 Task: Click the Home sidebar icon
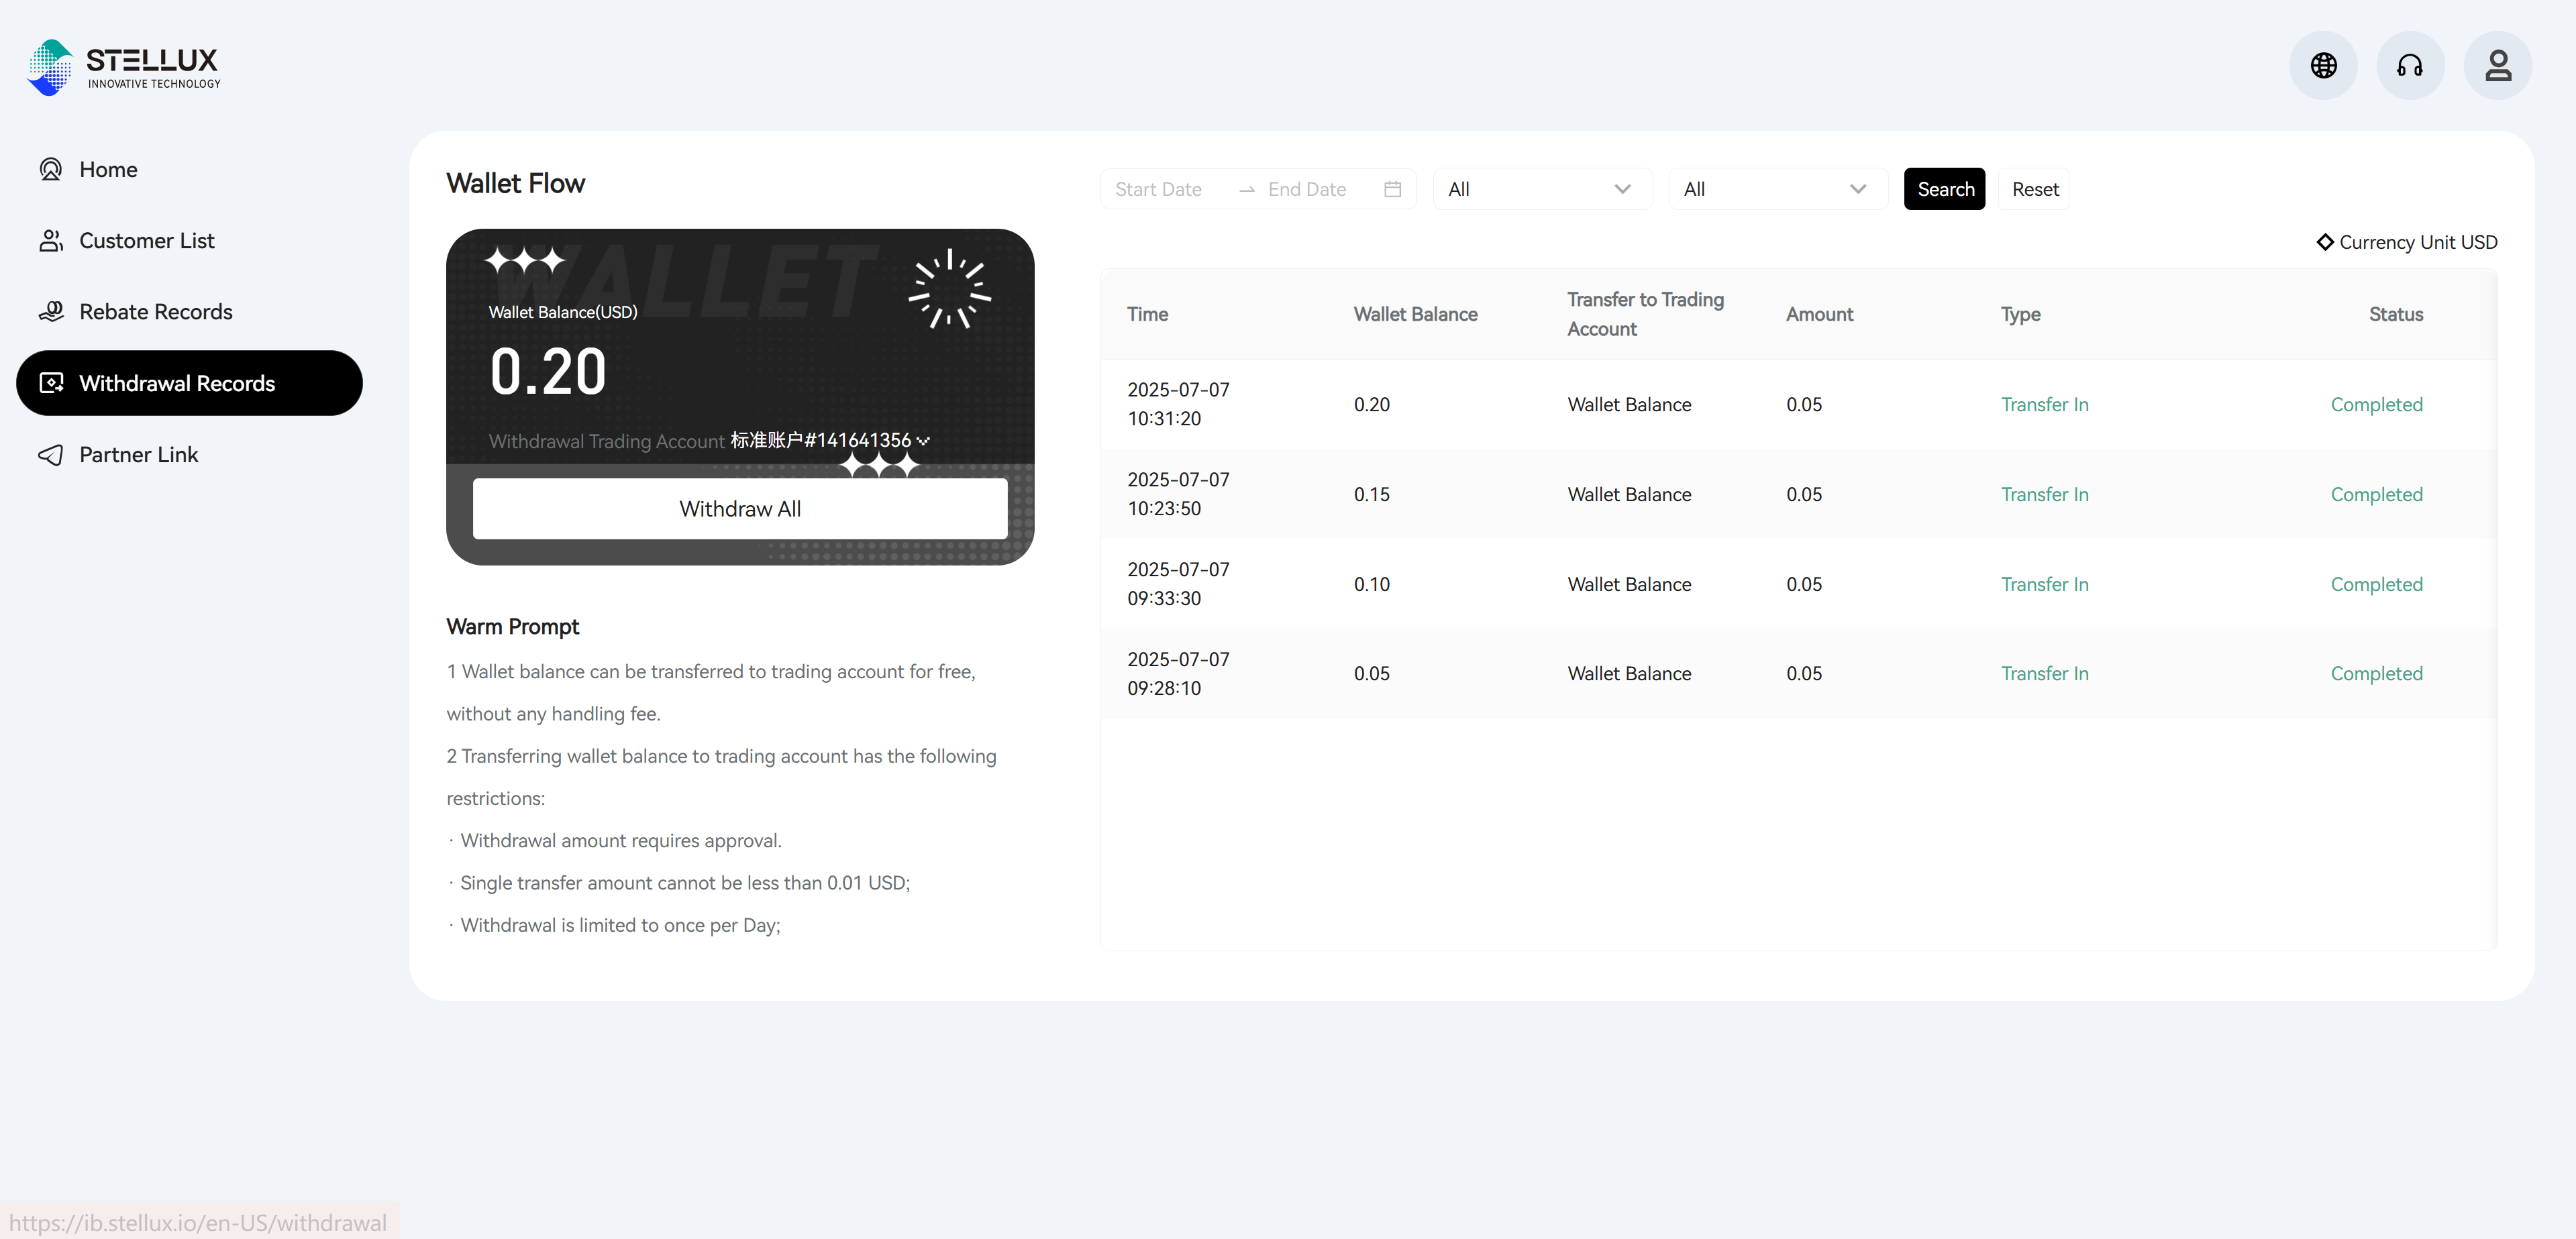[51, 169]
